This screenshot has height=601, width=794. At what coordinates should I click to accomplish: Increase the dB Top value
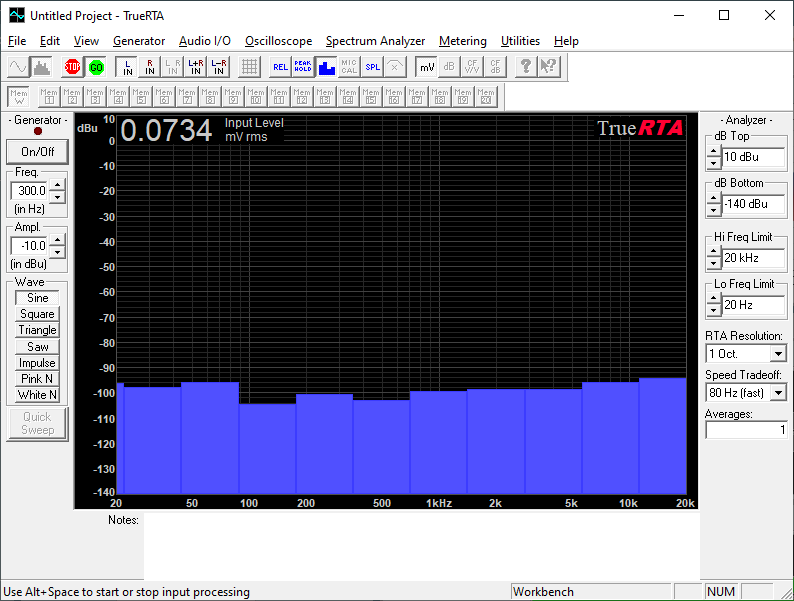pyautogui.click(x=713, y=152)
